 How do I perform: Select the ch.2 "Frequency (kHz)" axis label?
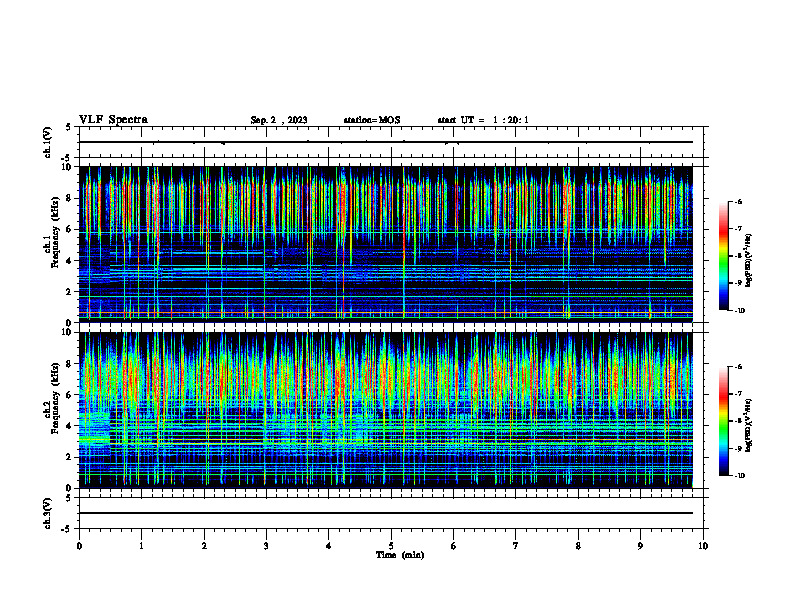[x=55, y=398]
